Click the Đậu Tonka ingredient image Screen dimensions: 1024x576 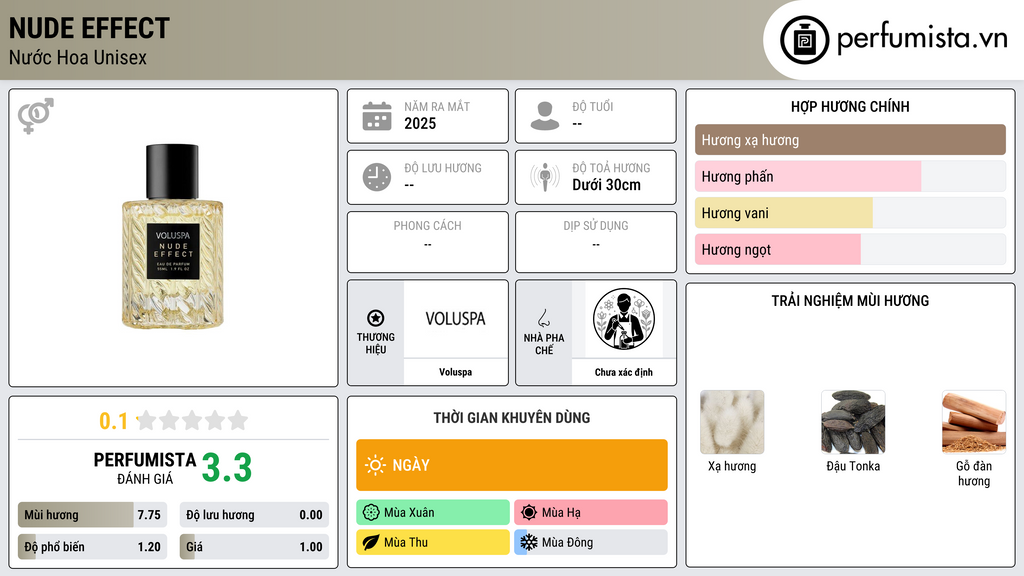click(x=853, y=422)
